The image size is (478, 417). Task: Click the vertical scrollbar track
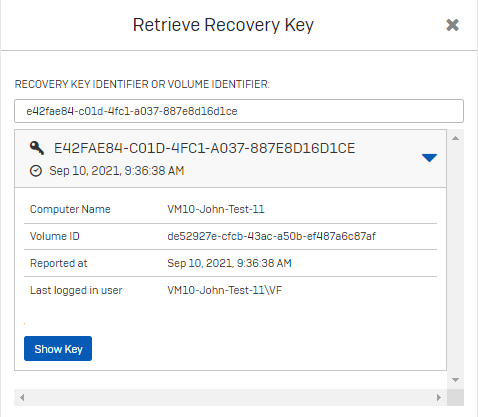click(455, 259)
